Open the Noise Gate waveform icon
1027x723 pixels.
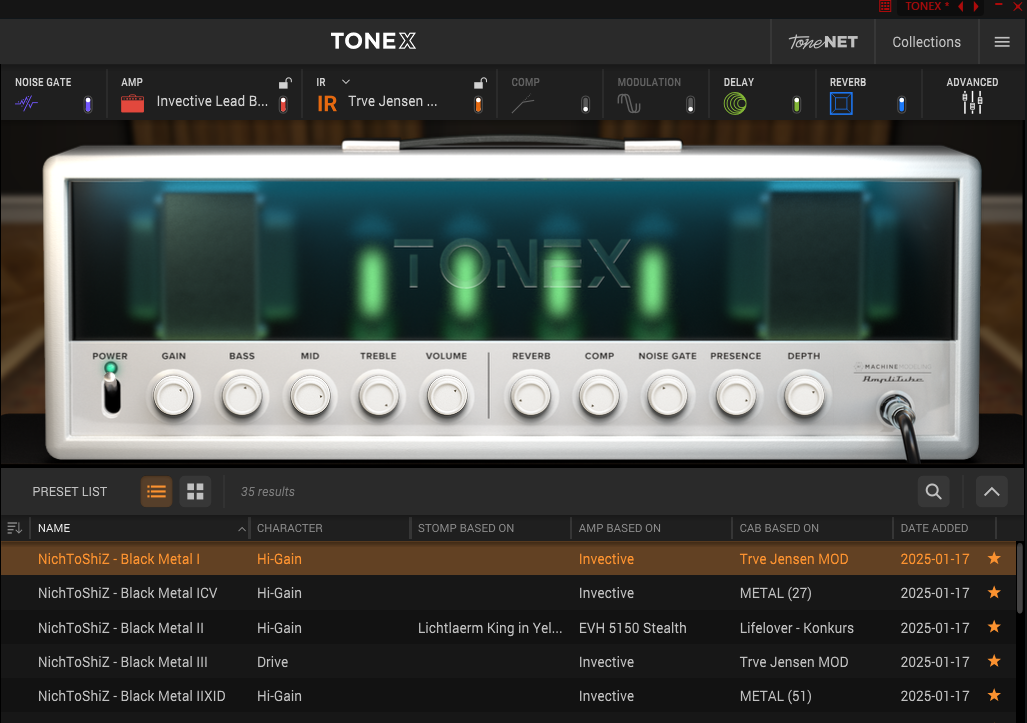click(x=26, y=103)
